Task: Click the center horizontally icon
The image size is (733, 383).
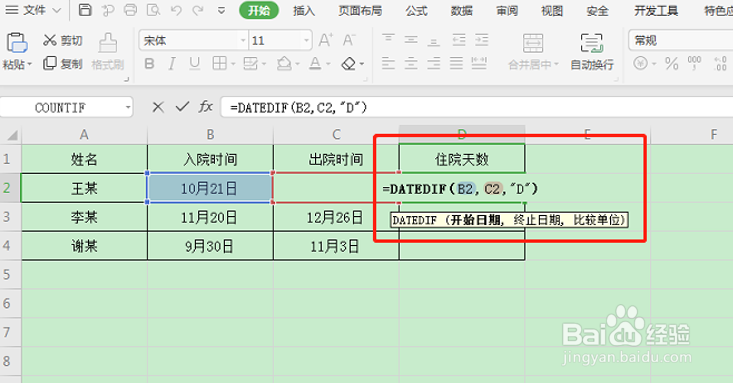Action: pos(411,63)
